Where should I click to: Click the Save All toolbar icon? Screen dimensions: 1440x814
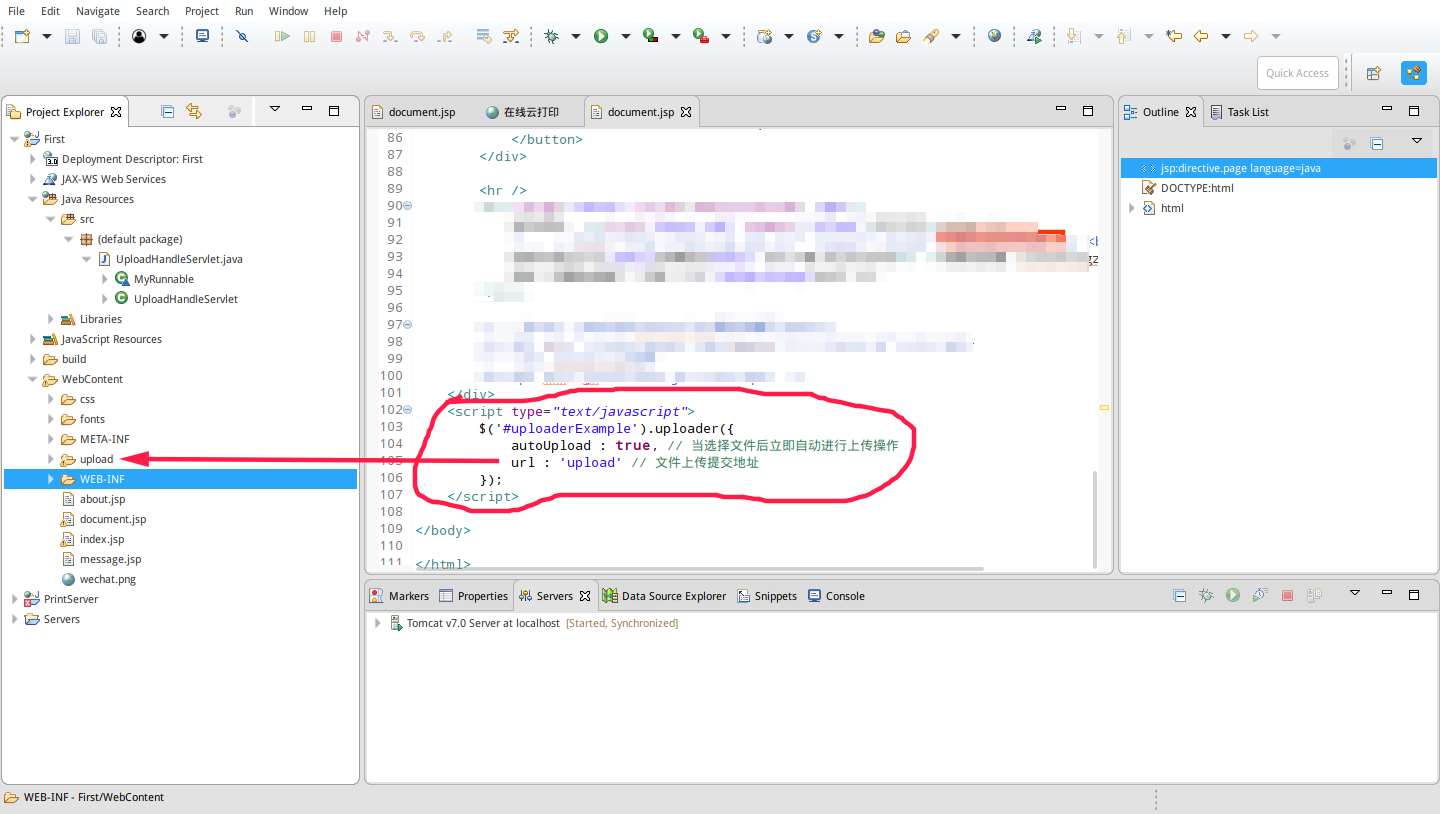(99, 36)
